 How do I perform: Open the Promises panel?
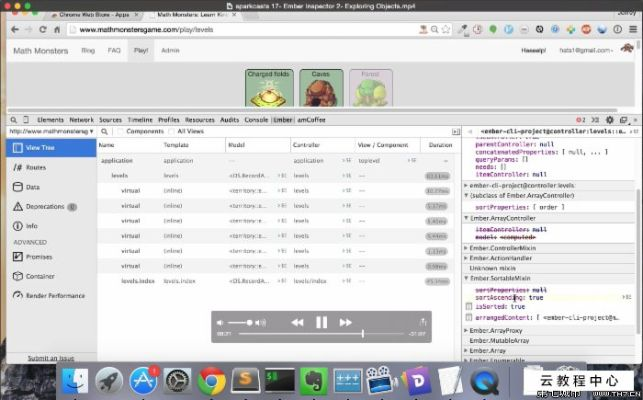pos(51,257)
